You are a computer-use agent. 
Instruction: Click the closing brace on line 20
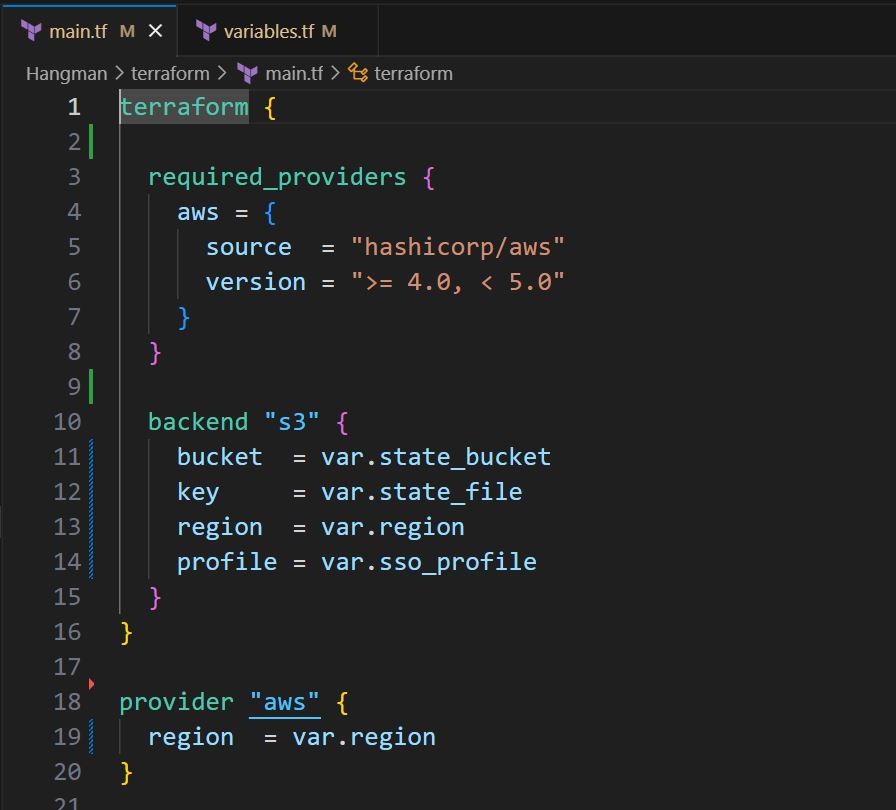click(x=126, y=772)
